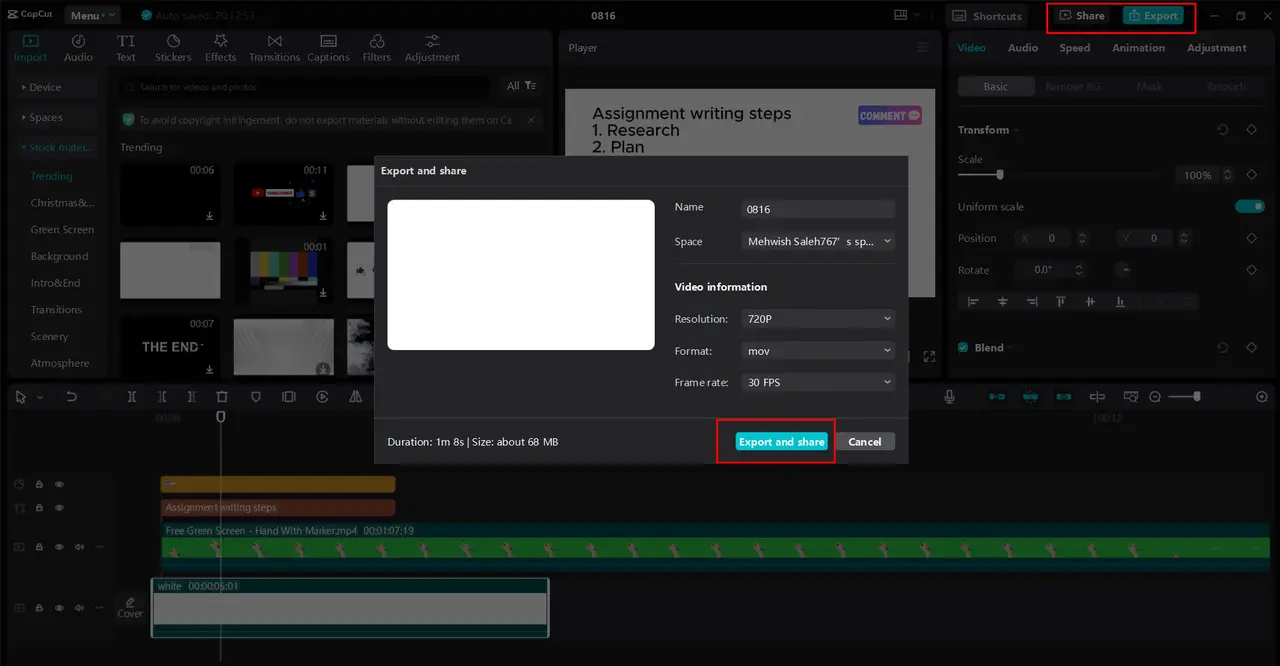Open the Filters panel
The height and width of the screenshot is (666, 1280).
pyautogui.click(x=377, y=45)
